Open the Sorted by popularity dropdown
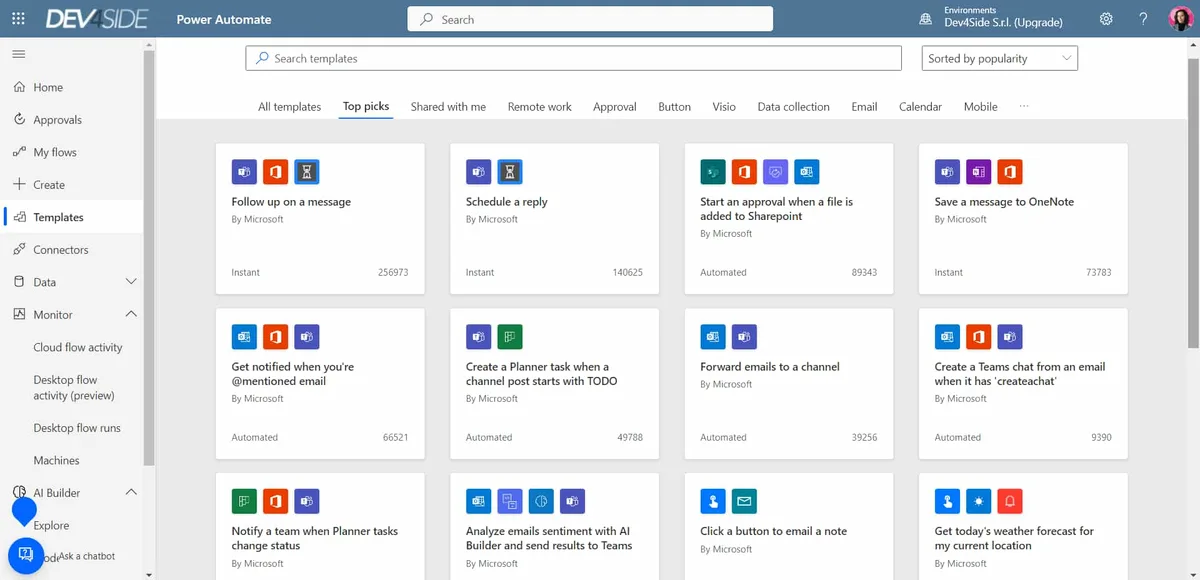Viewport: 1200px width, 580px height. click(1000, 59)
